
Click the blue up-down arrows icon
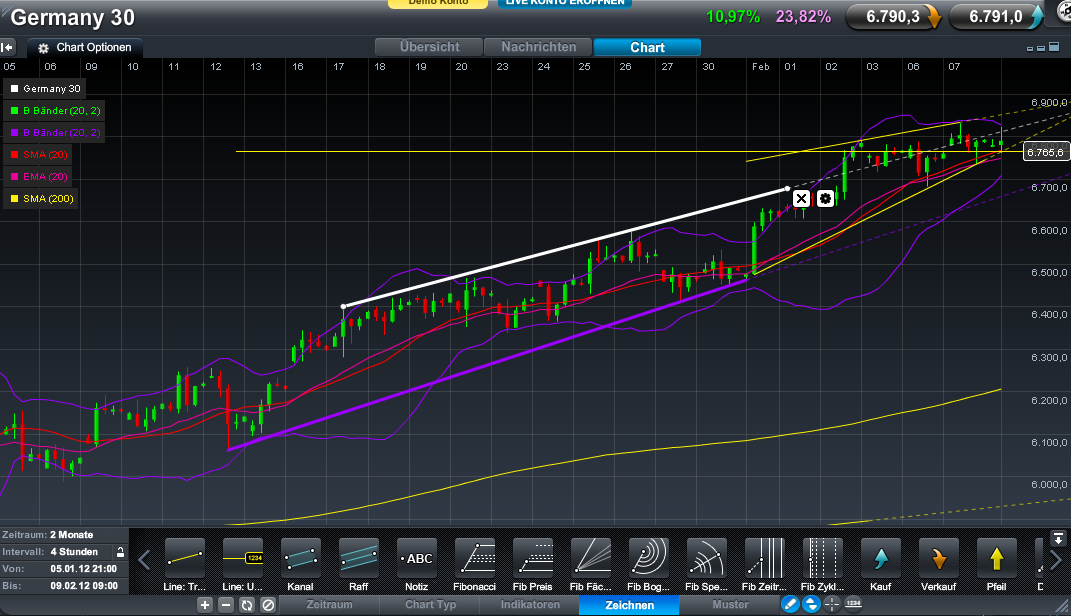[x=811, y=604]
